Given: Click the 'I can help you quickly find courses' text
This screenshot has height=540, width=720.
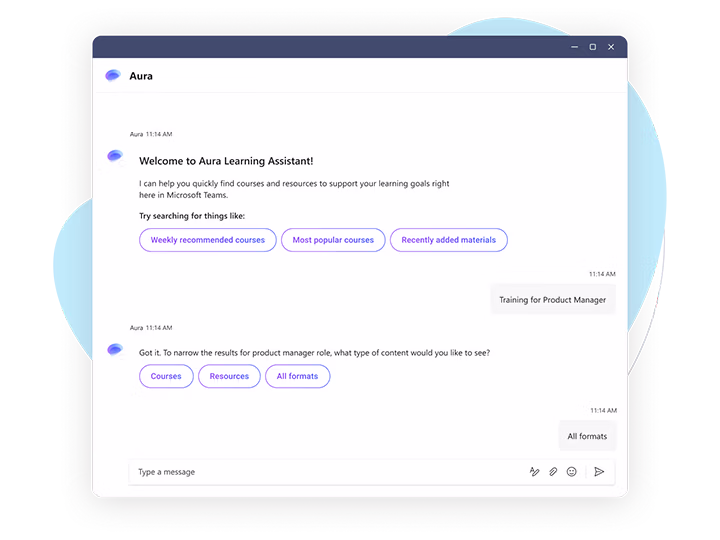Looking at the screenshot, I should click(294, 189).
